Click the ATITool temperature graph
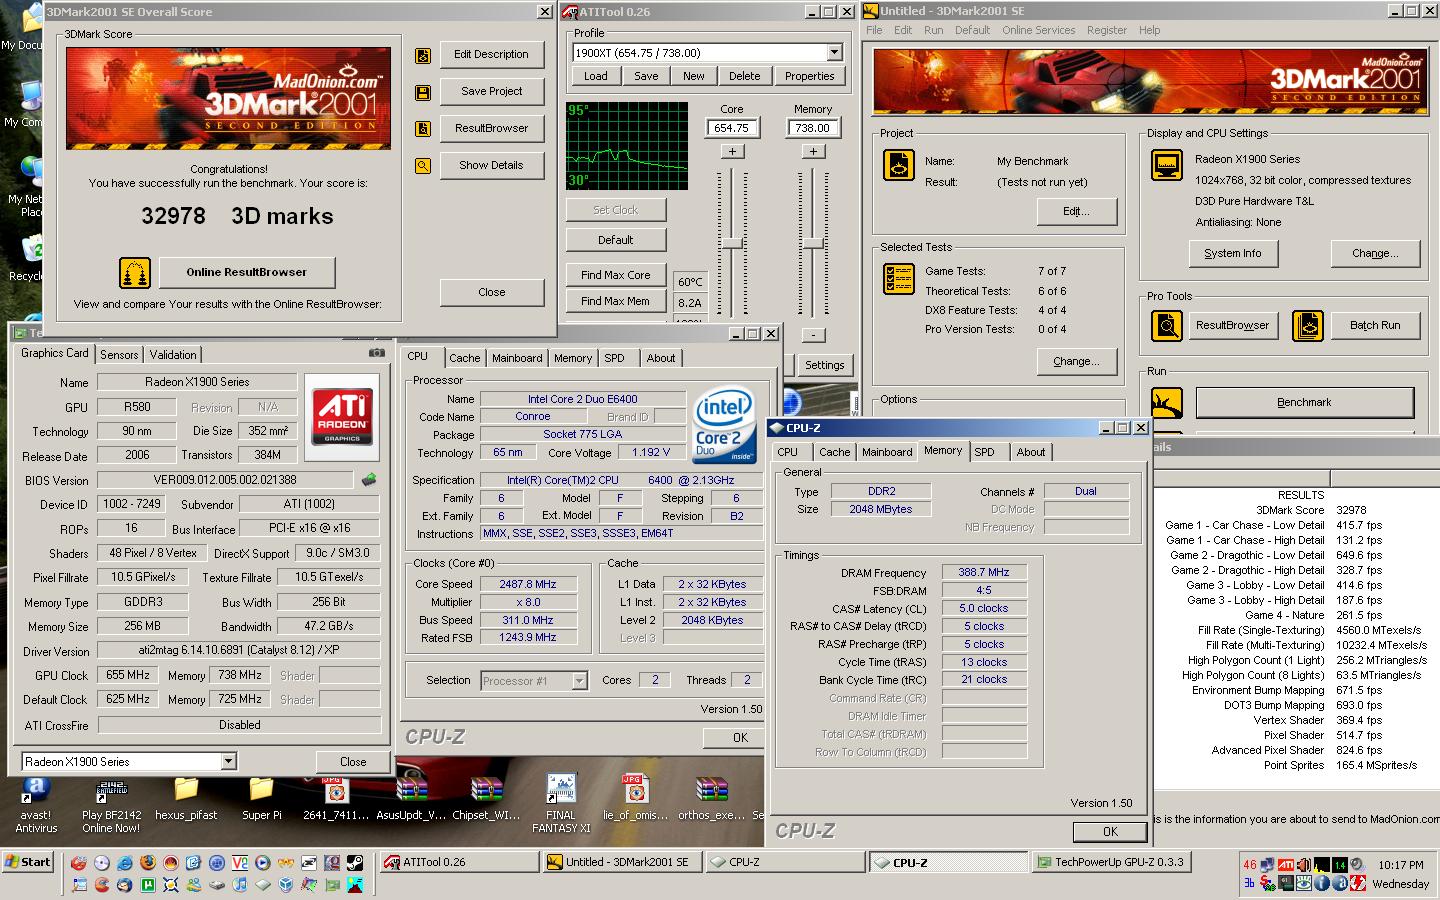Screen dimensions: 1440x900 click(x=627, y=146)
